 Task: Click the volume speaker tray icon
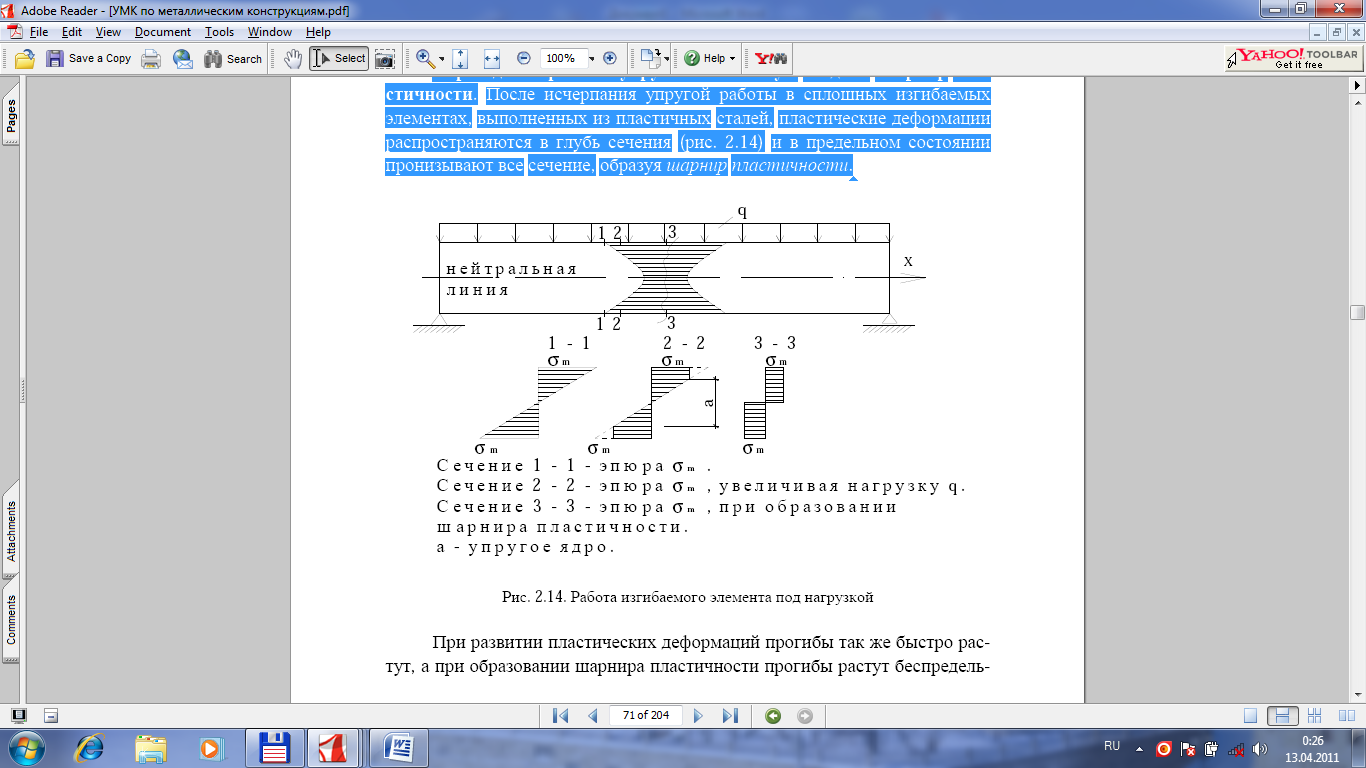click(x=1259, y=748)
